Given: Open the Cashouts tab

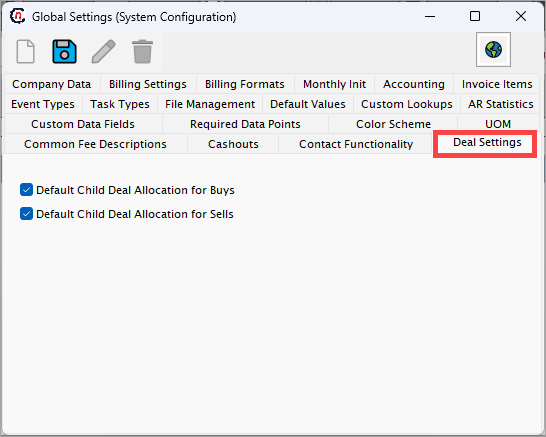Looking at the screenshot, I should (x=233, y=144).
